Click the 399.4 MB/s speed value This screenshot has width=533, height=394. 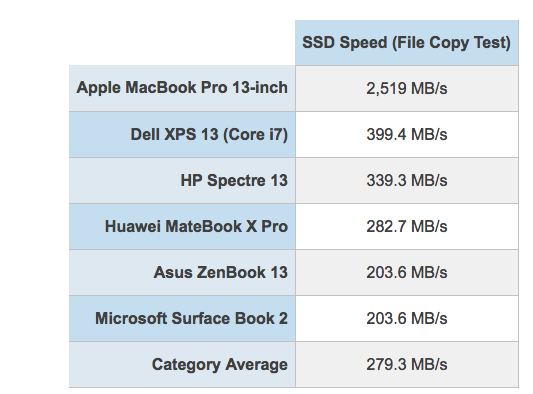pyautogui.click(x=407, y=135)
